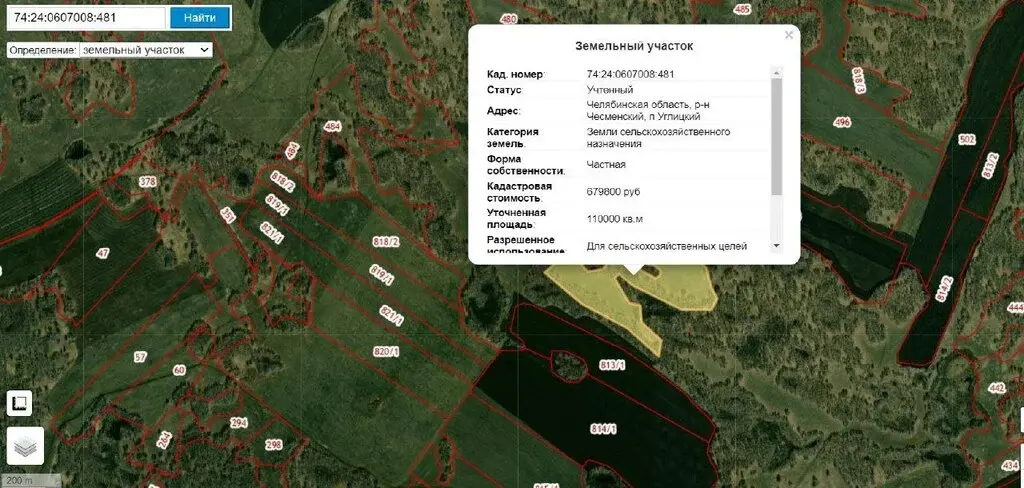Screen dimensions: 1024x488
Task: Click the Для сельскохозяйственных целей text
Action: pyautogui.click(x=667, y=246)
